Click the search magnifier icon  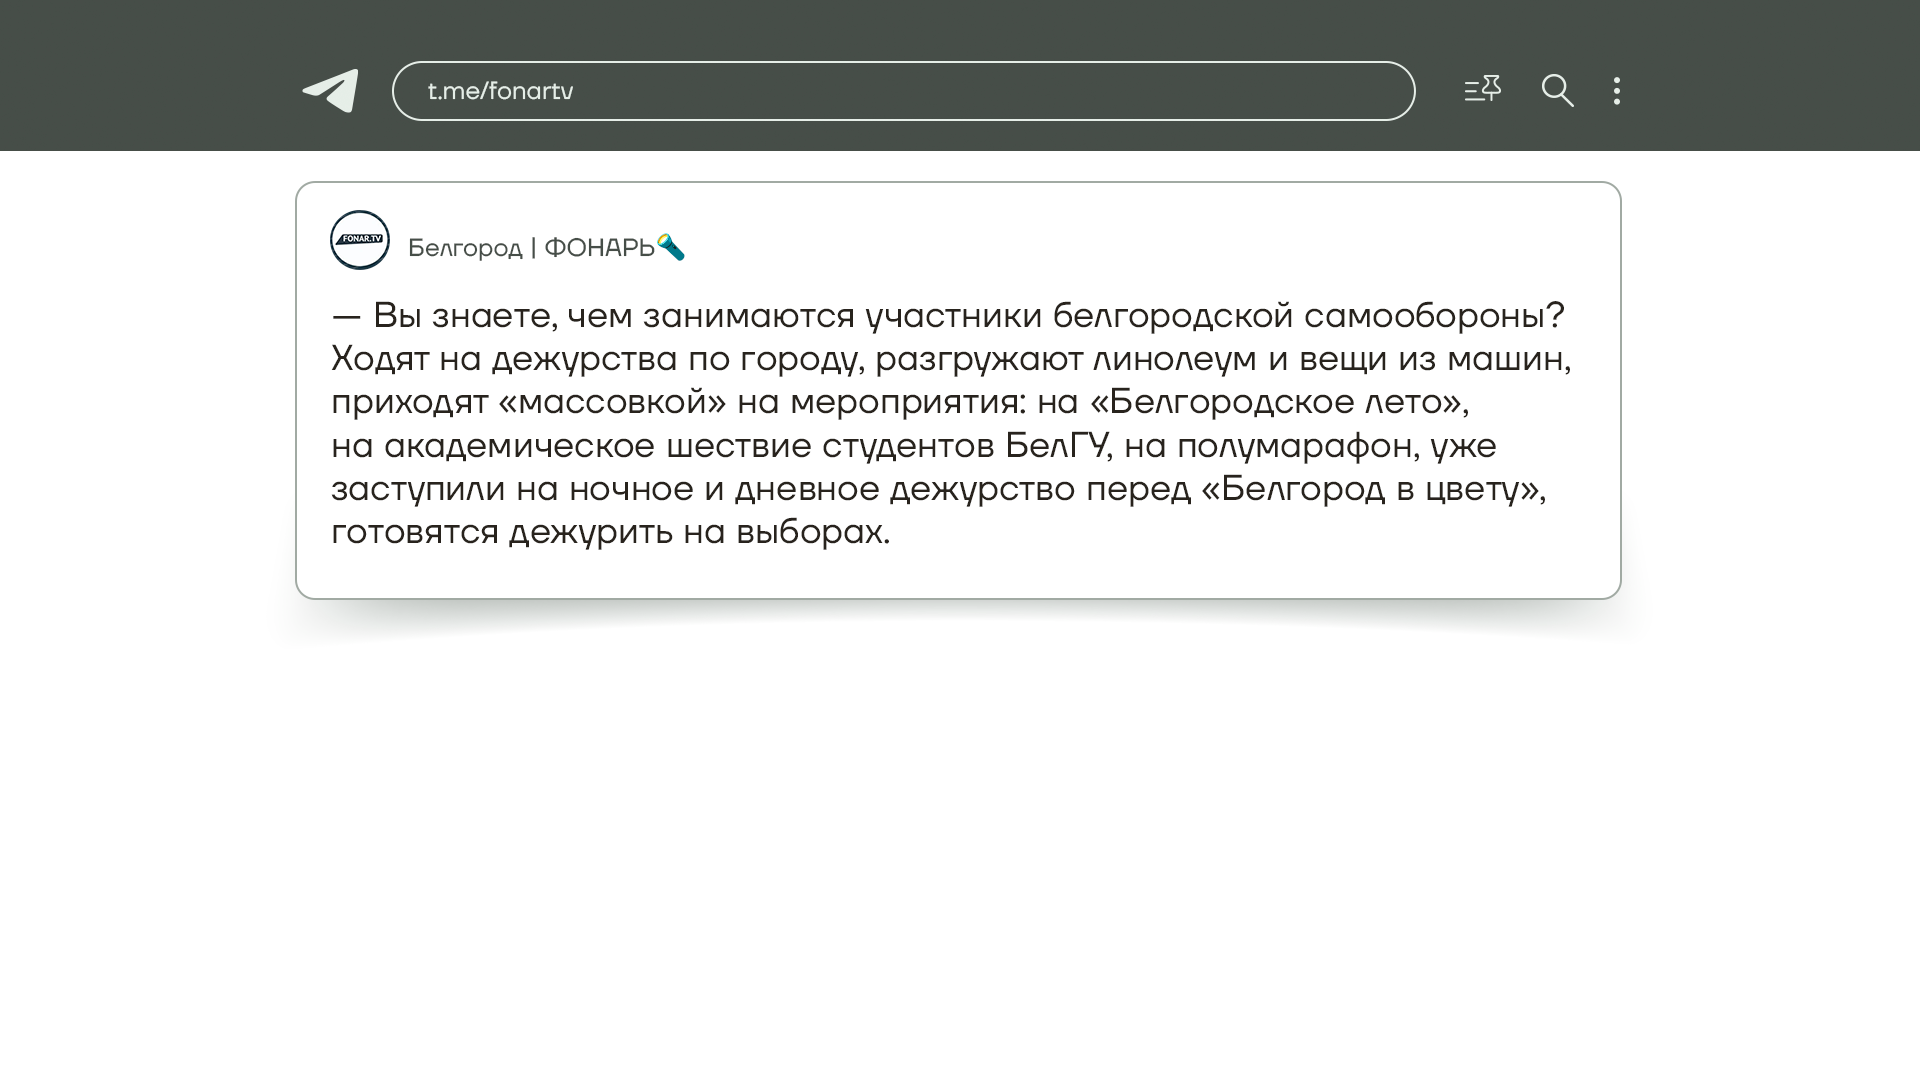pos(1557,91)
